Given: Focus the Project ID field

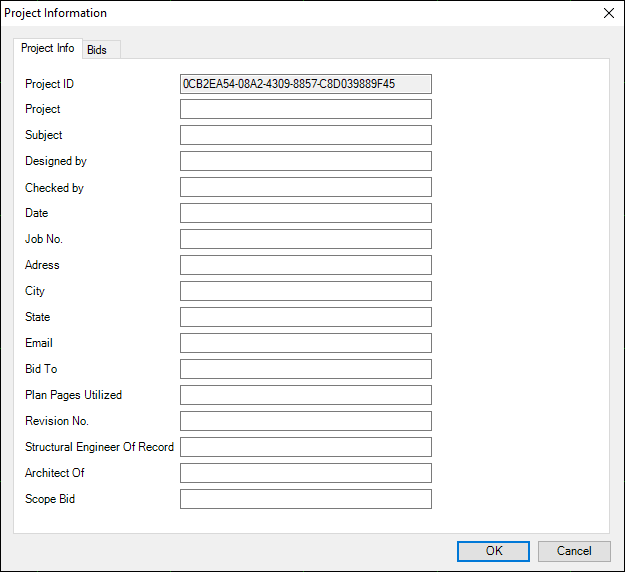Looking at the screenshot, I should (x=305, y=84).
